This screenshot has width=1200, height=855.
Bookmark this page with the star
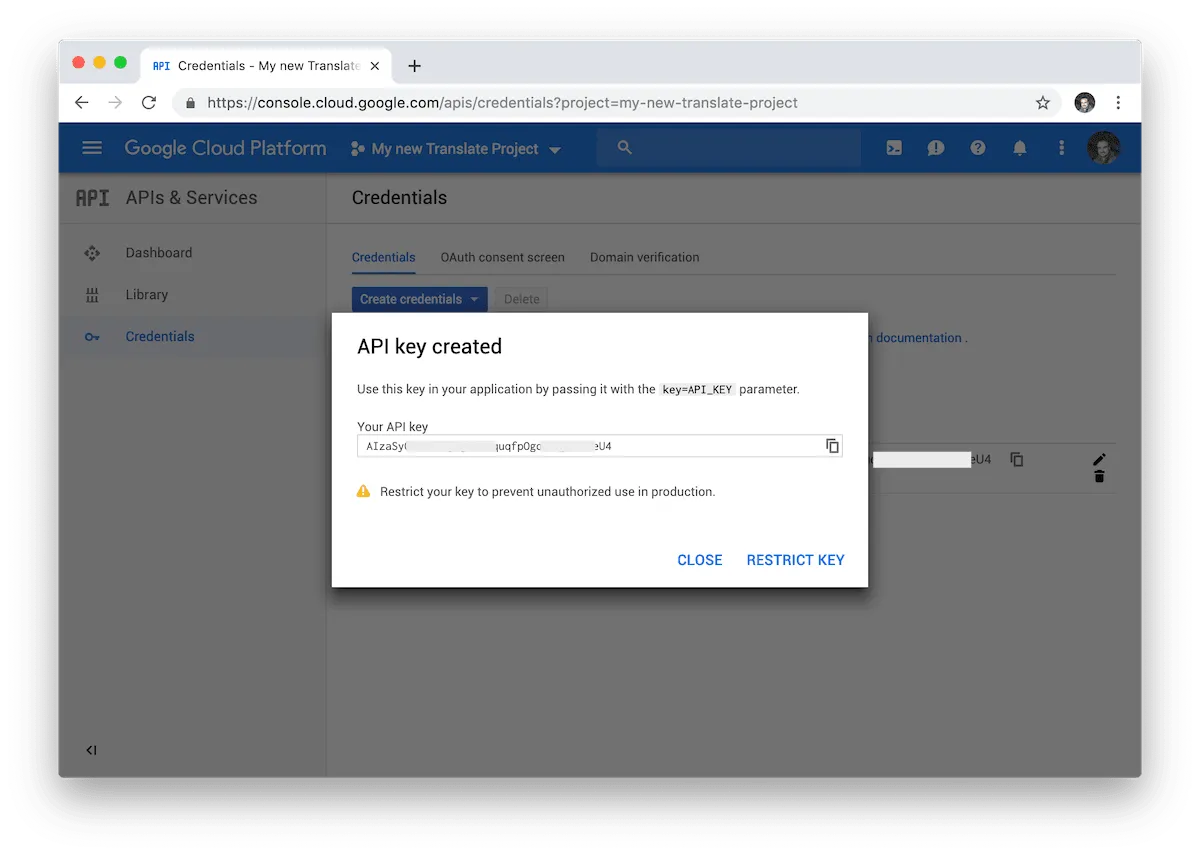pos(1042,102)
